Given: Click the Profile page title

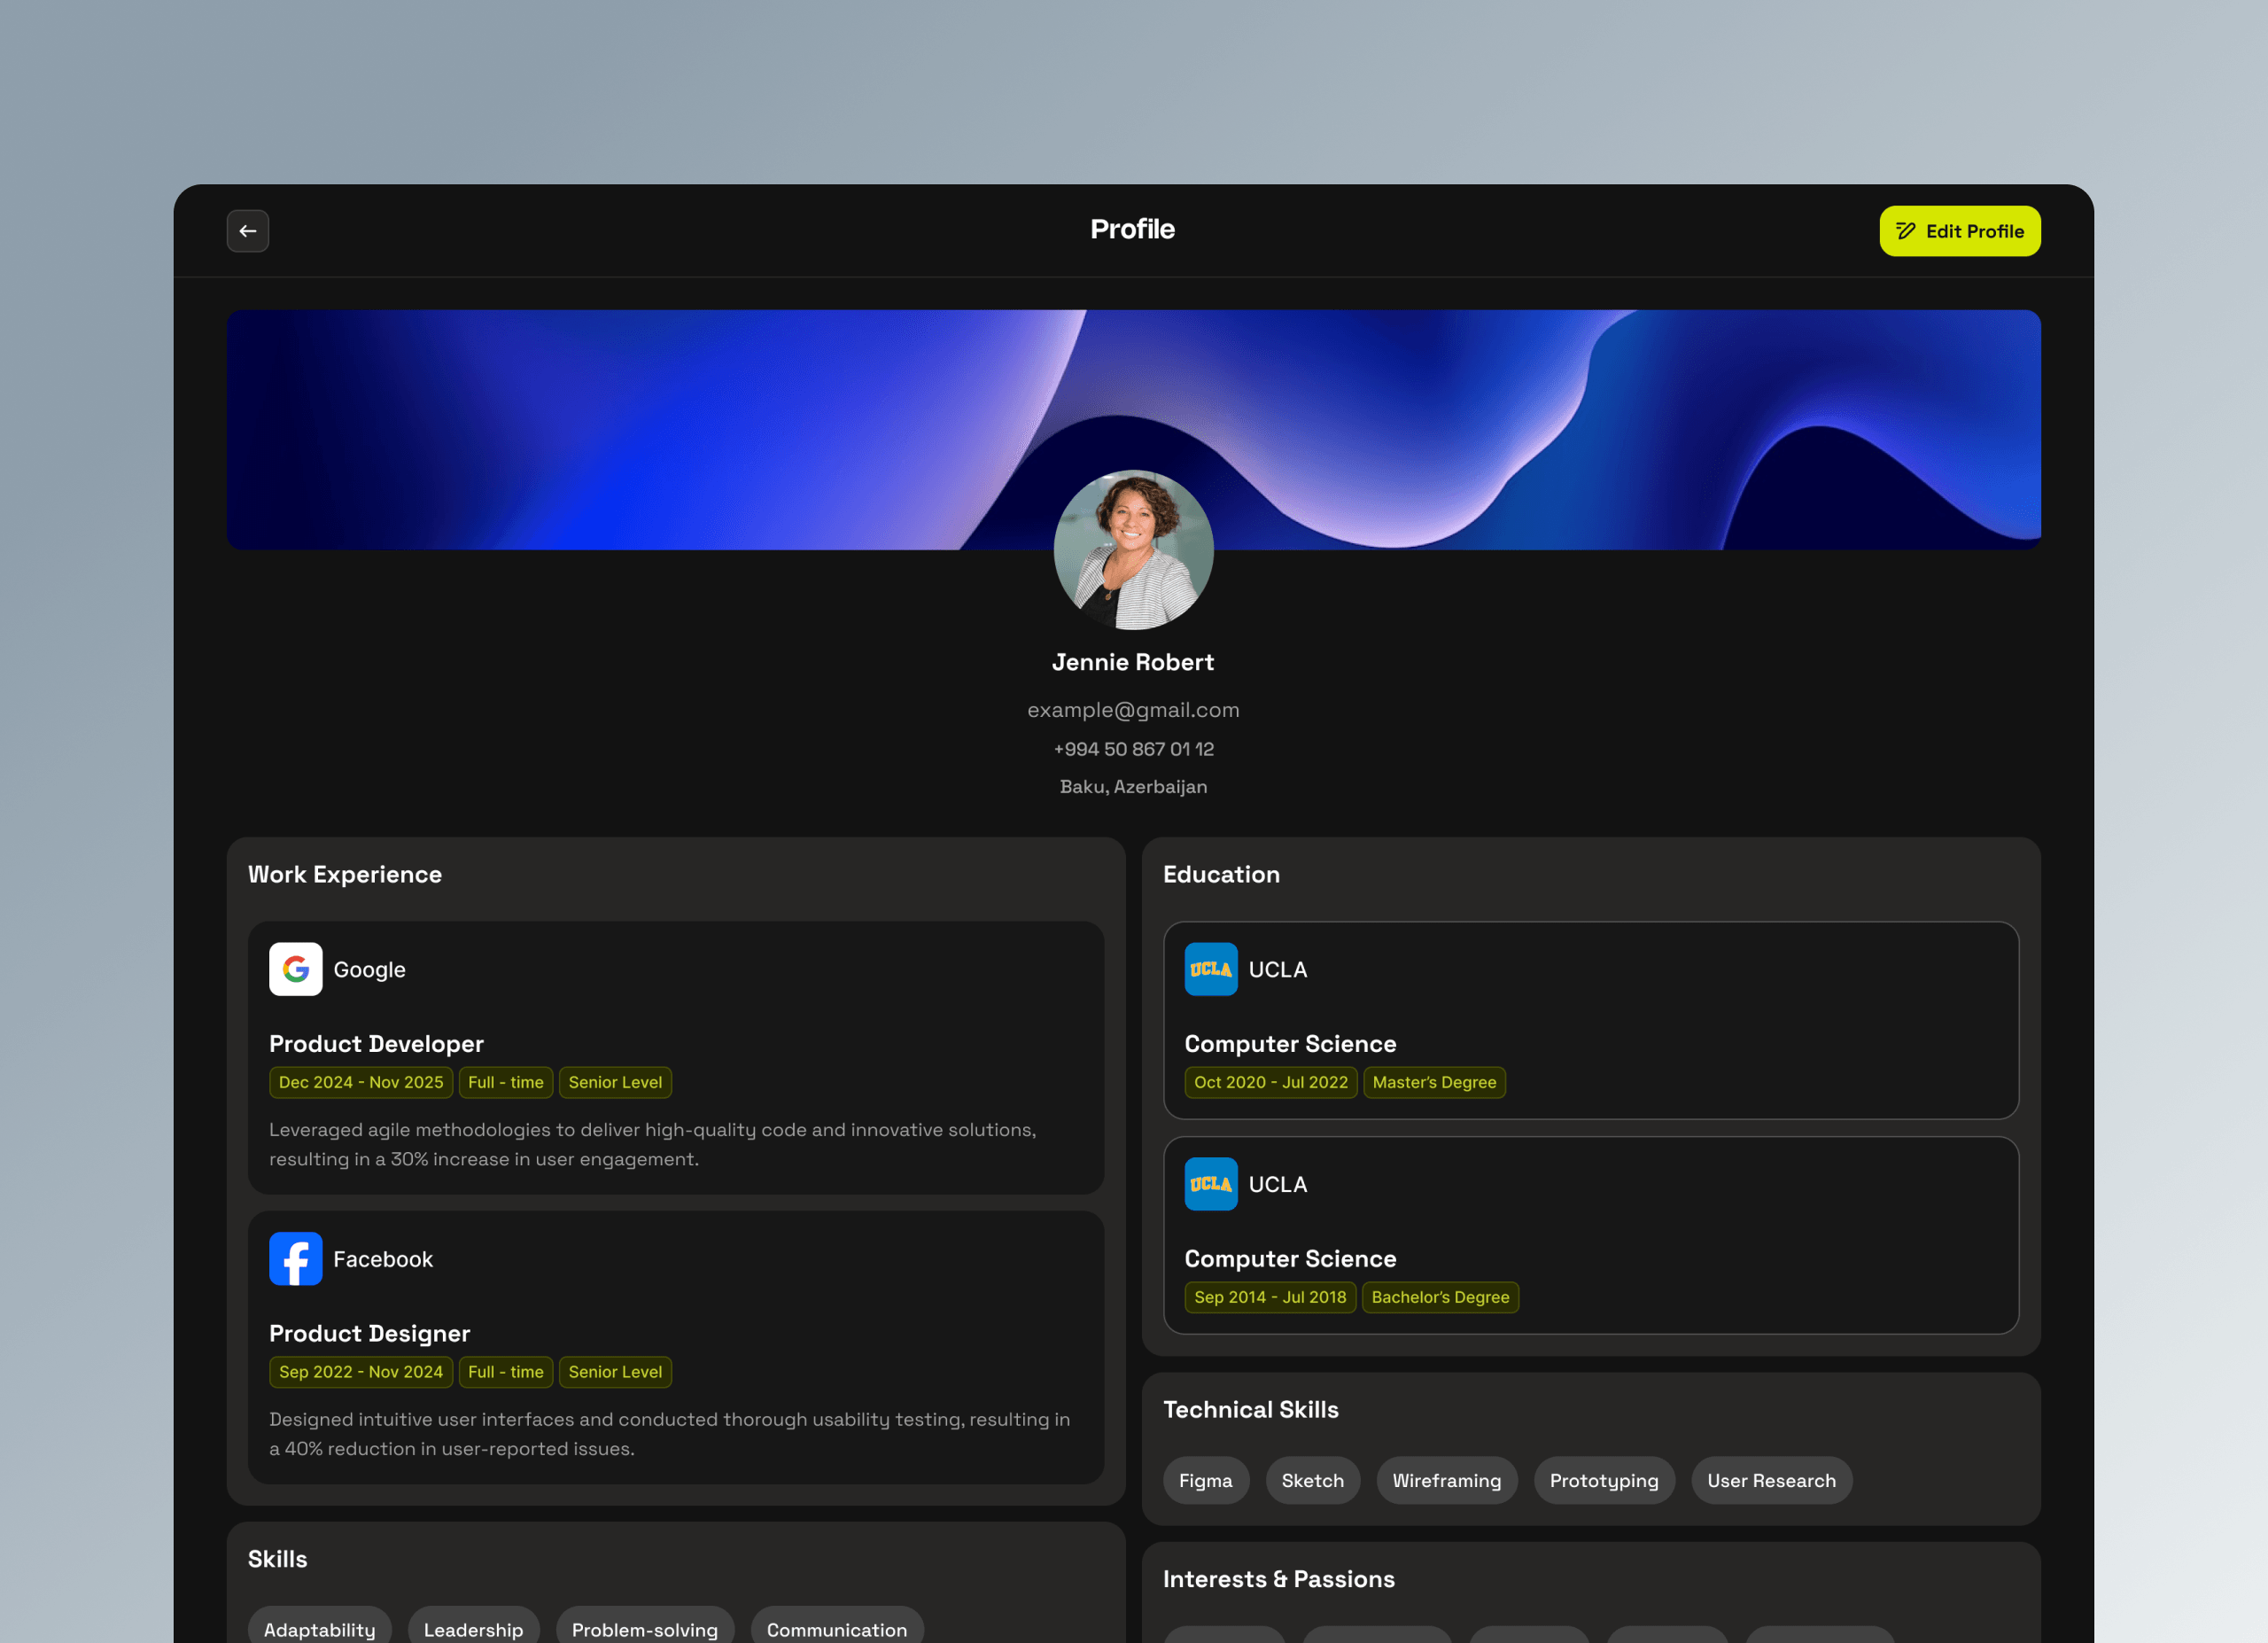Looking at the screenshot, I should point(1132,230).
